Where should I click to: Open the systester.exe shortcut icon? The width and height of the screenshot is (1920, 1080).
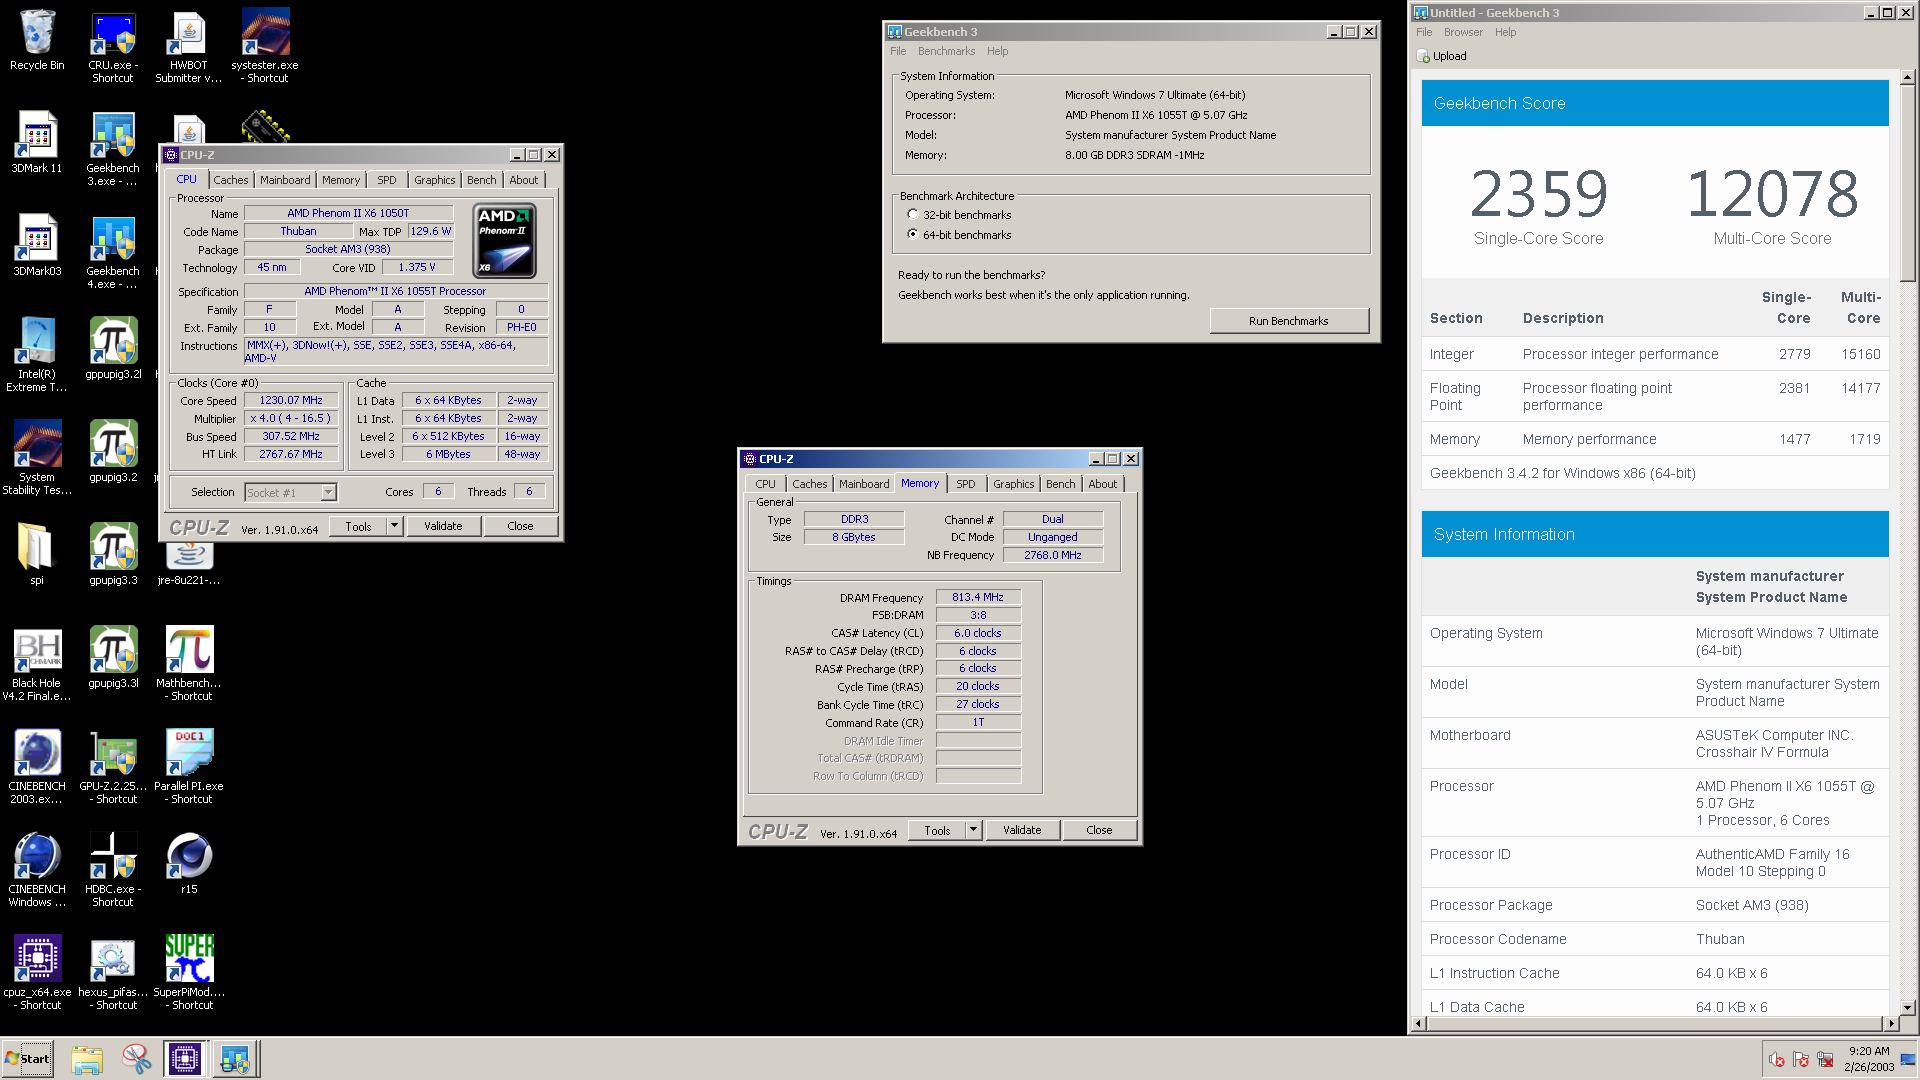coord(265,47)
